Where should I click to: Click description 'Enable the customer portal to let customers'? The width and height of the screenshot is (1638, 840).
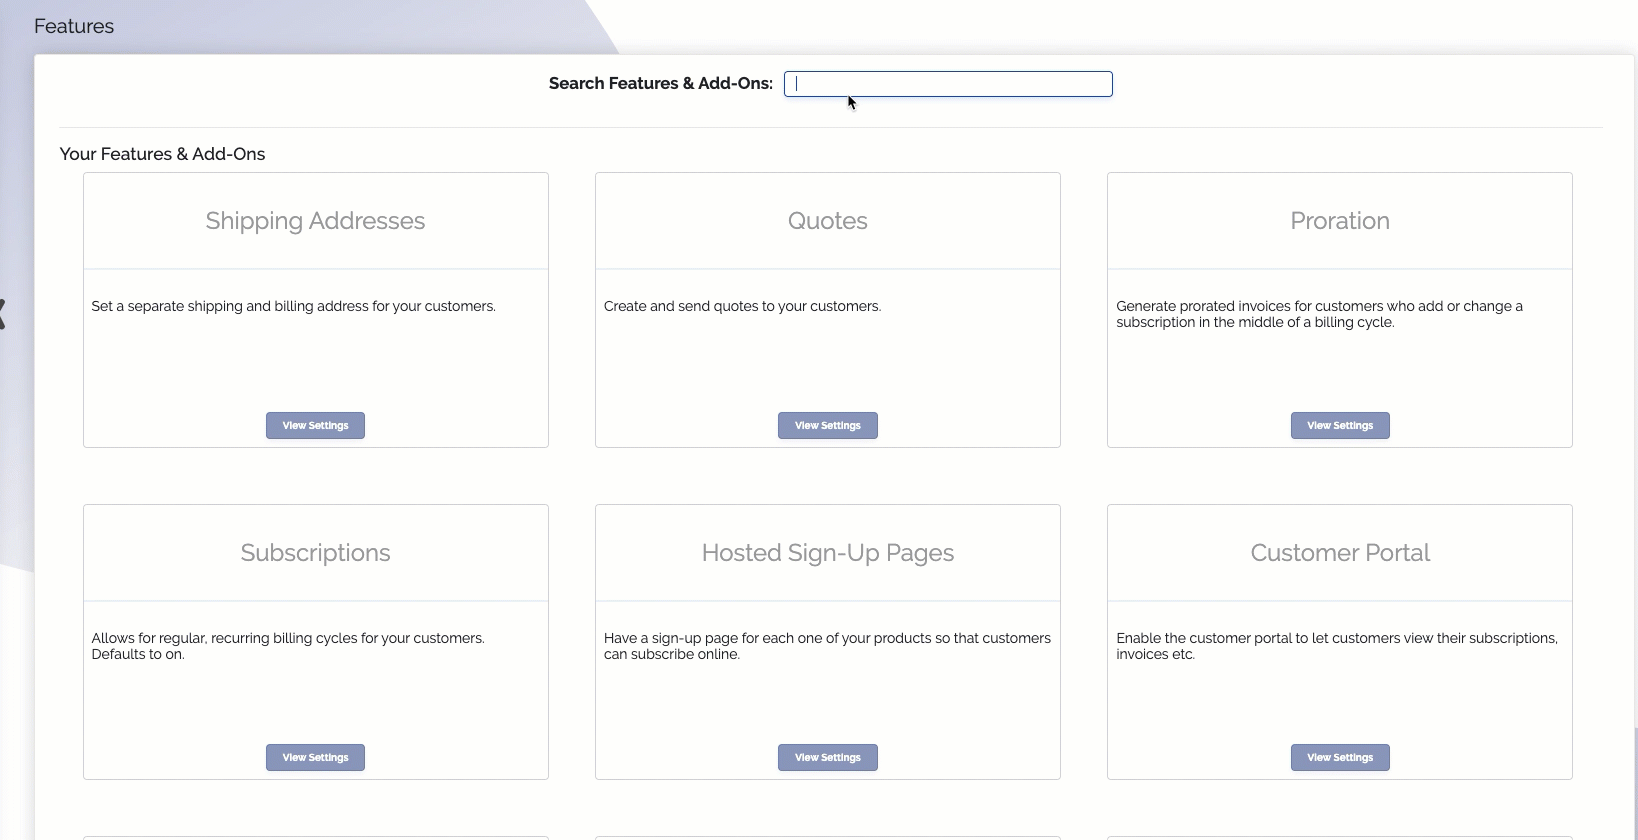1337,646
